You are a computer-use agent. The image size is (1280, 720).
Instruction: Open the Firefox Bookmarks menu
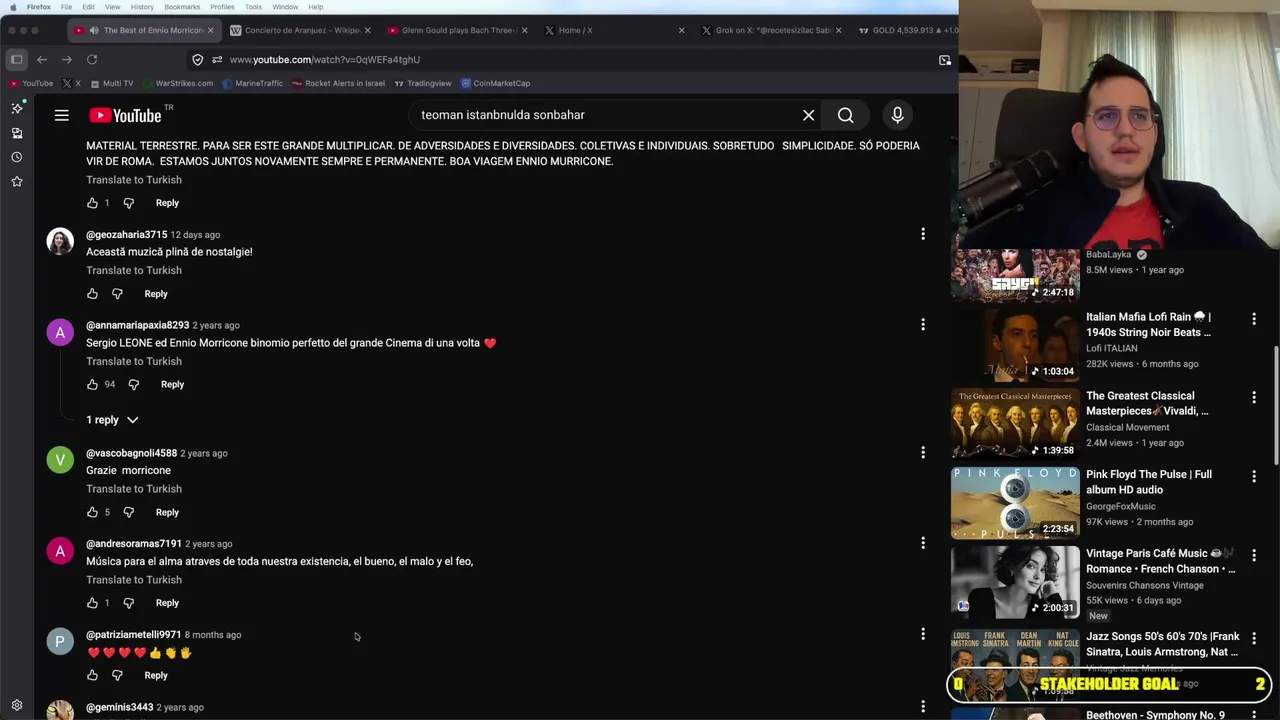(x=182, y=7)
